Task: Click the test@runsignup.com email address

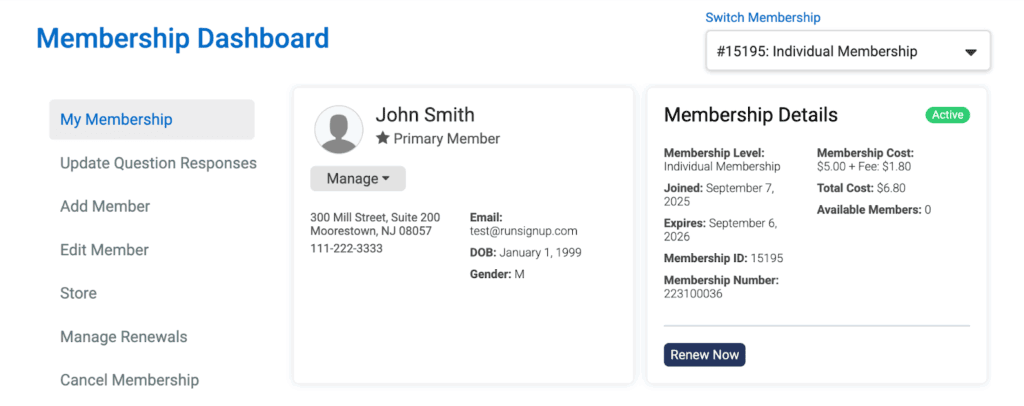Action: coord(524,231)
